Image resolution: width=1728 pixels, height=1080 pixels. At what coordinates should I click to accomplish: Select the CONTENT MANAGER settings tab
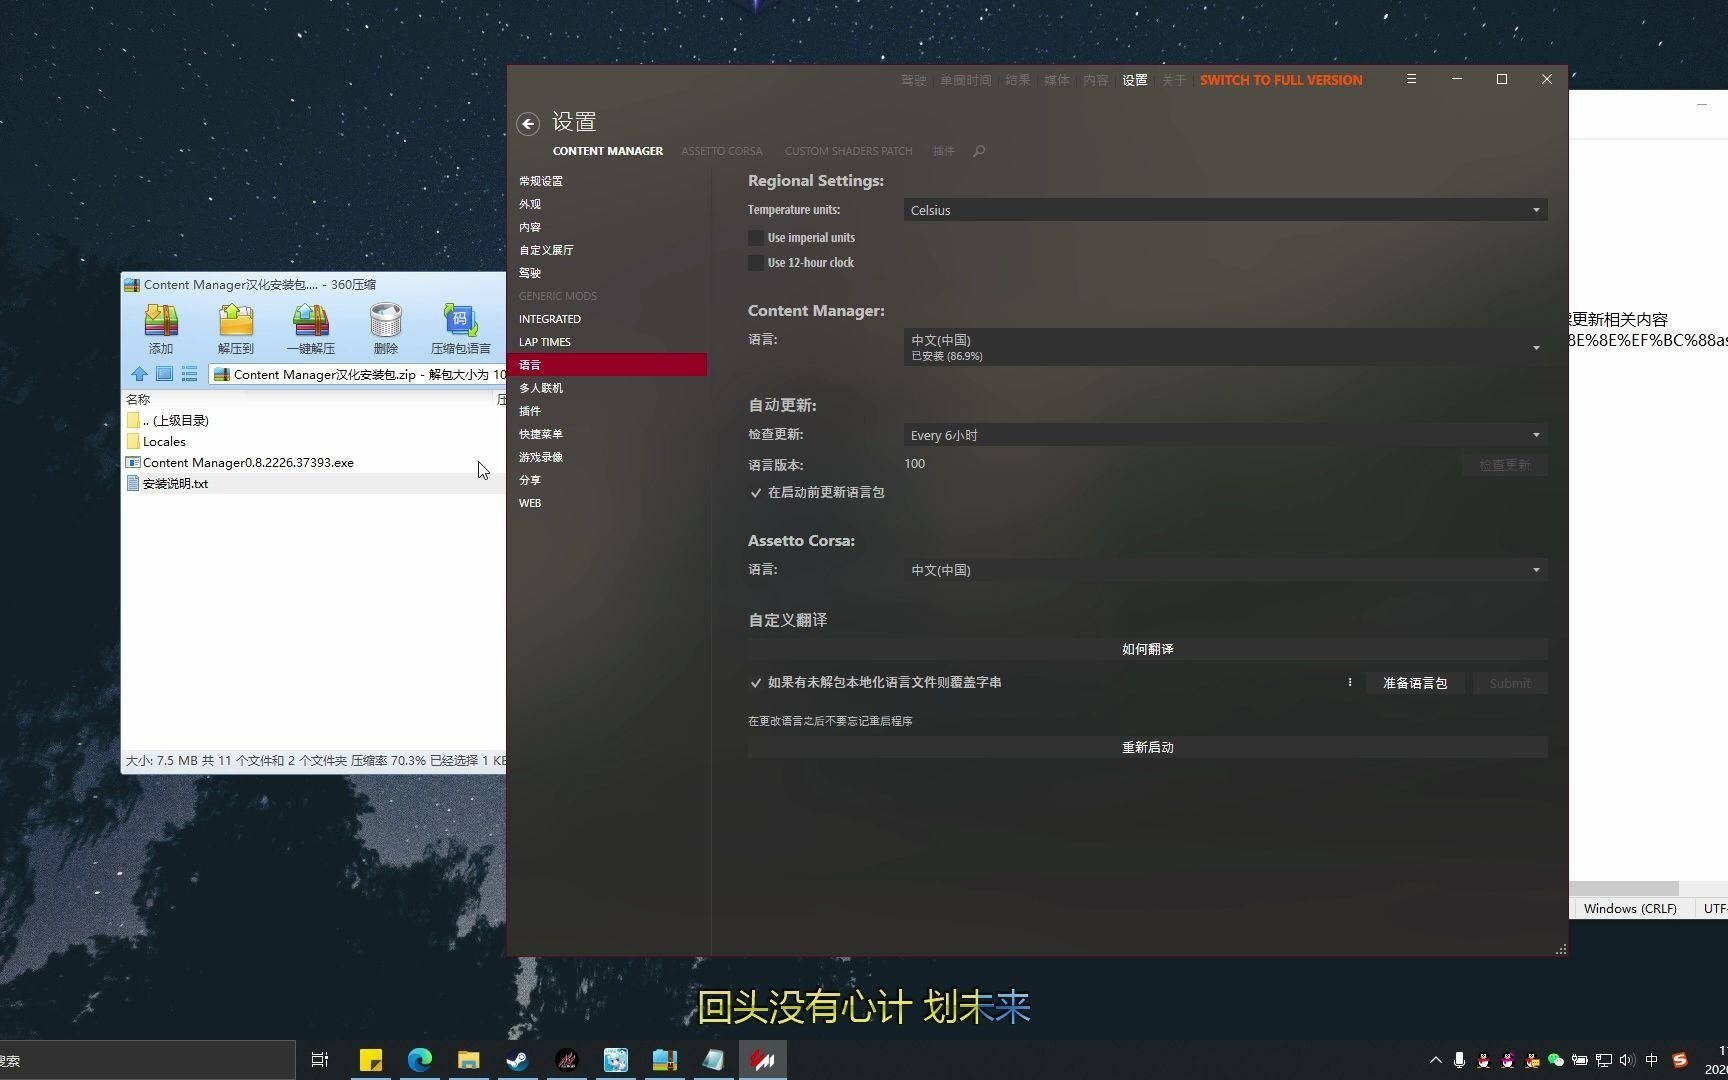(x=608, y=151)
